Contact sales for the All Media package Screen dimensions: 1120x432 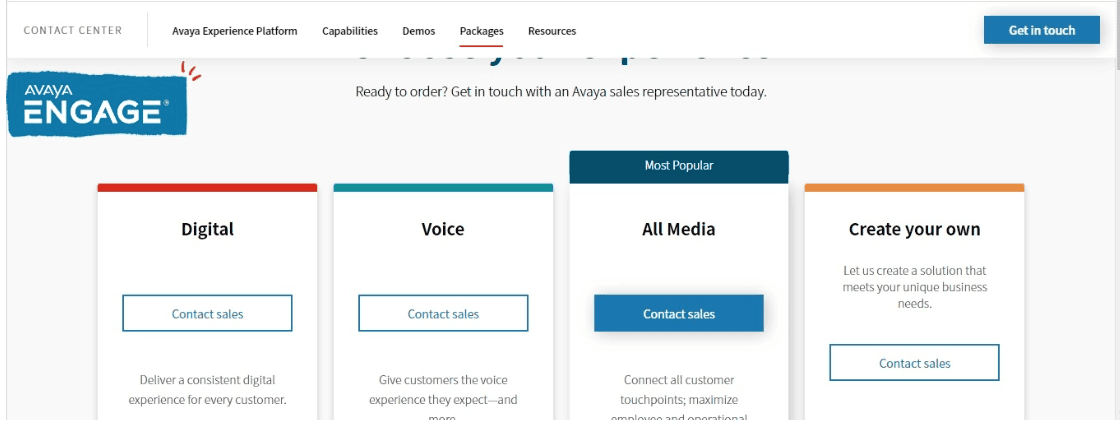tap(679, 313)
